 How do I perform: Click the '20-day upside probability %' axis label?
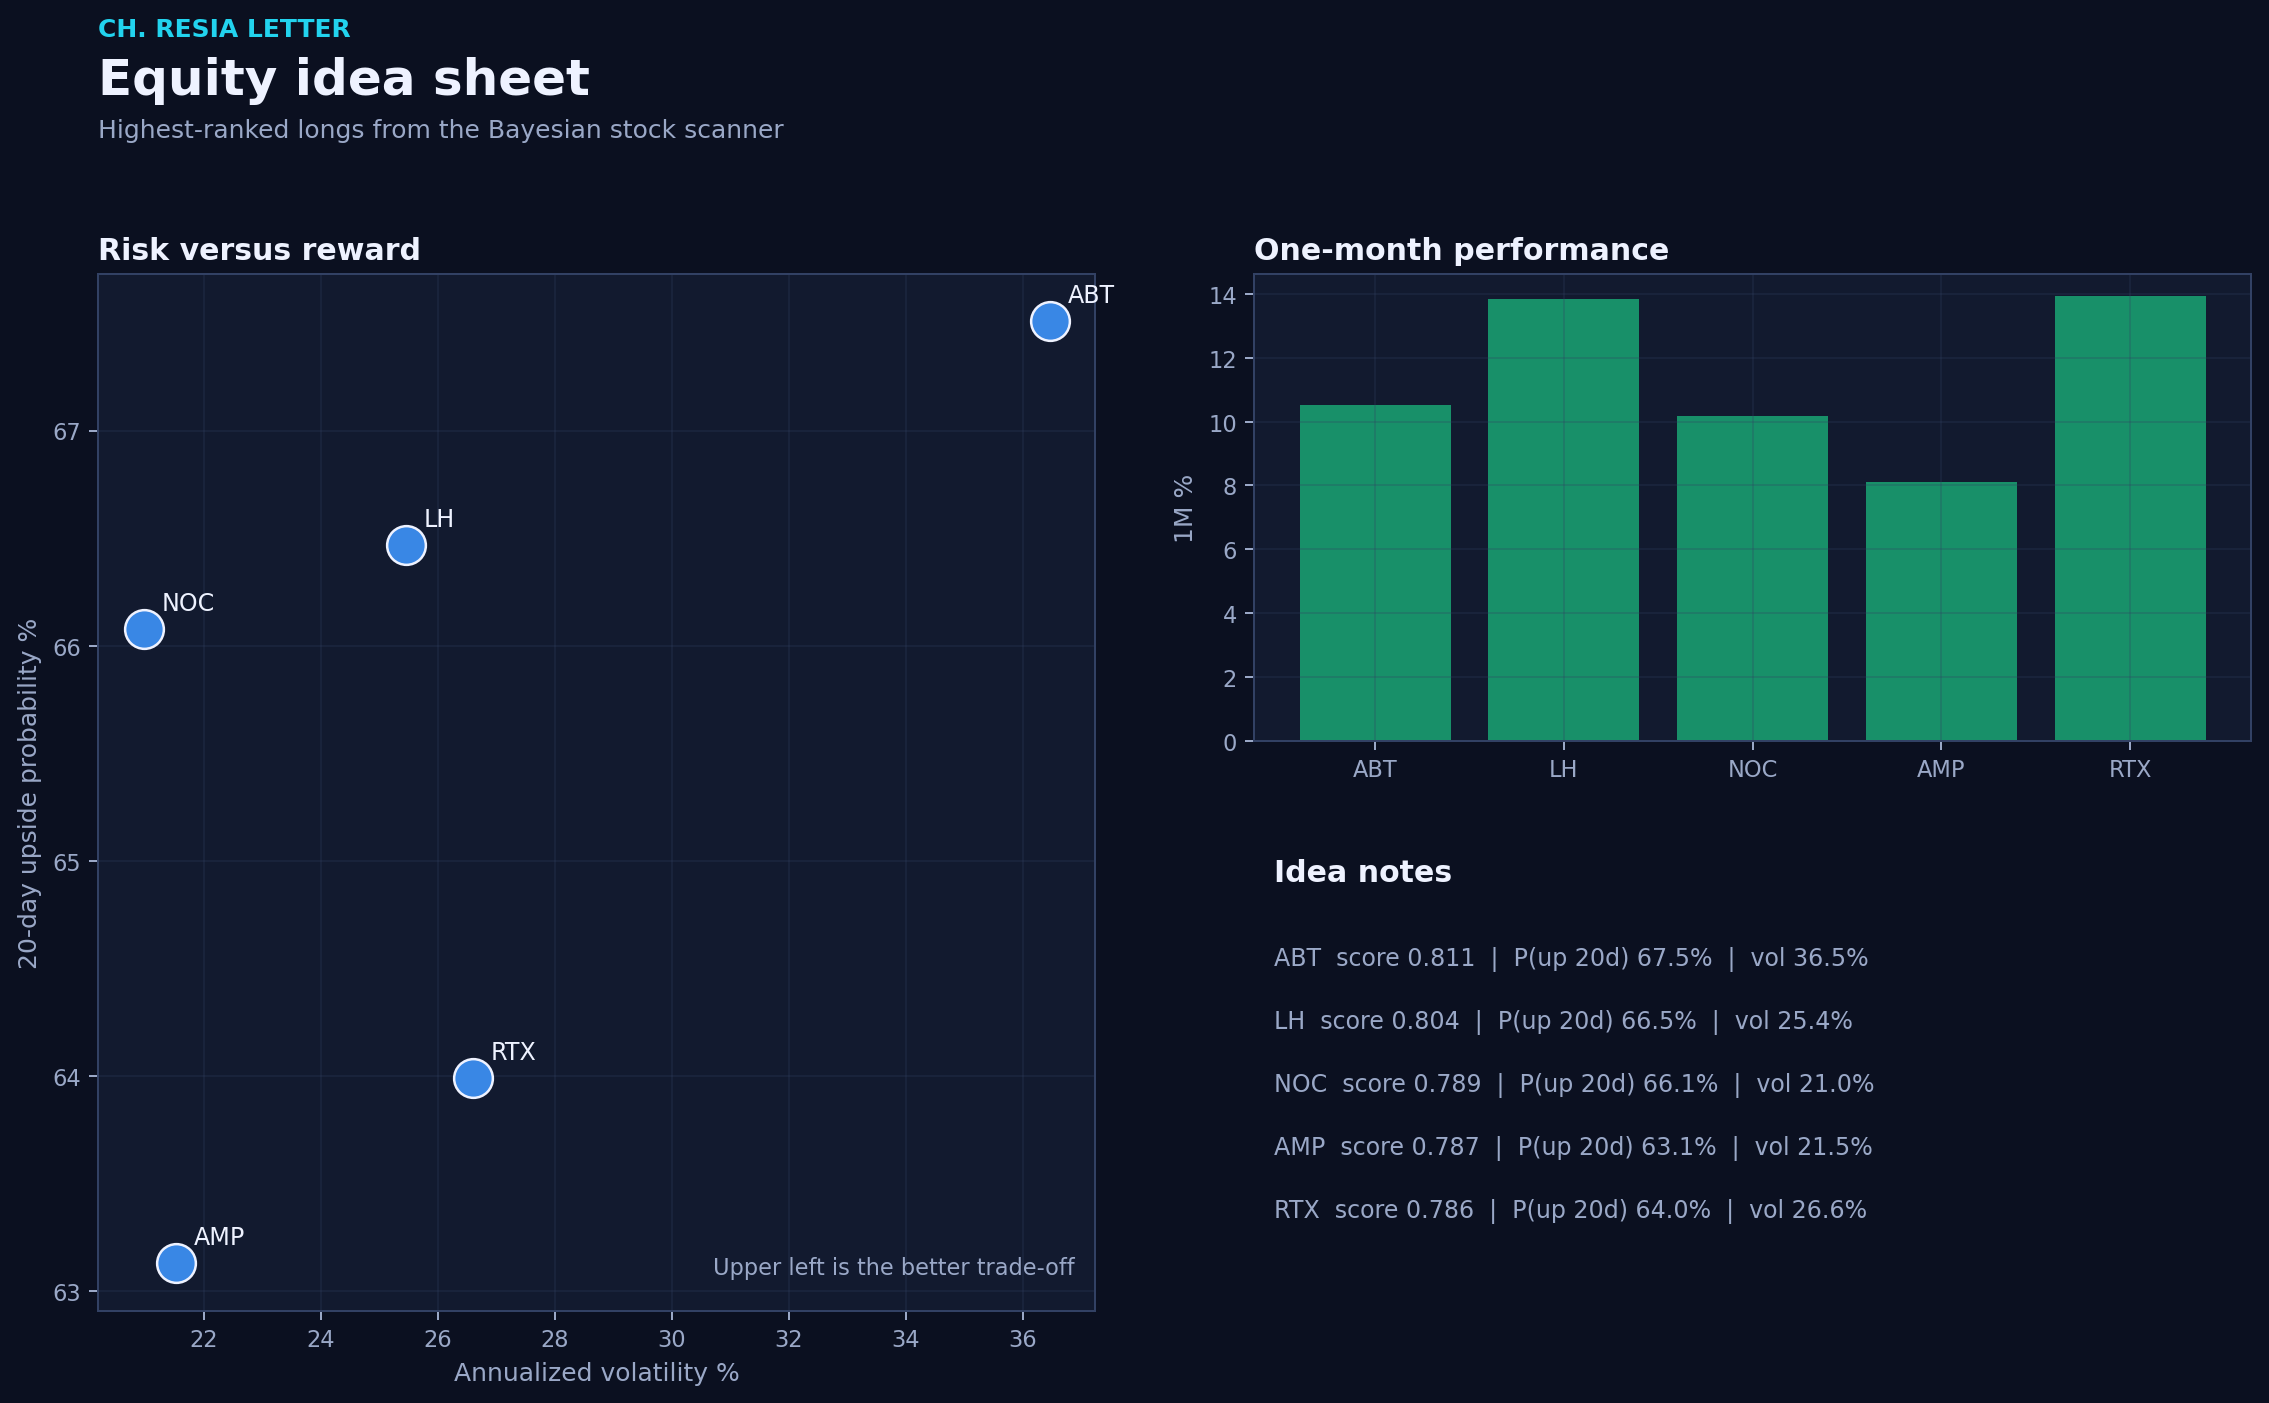point(28,793)
